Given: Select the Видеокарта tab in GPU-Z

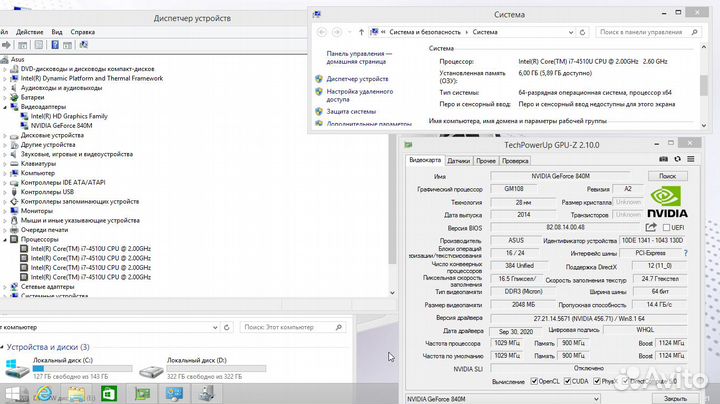Looking at the screenshot, I should (x=425, y=160).
